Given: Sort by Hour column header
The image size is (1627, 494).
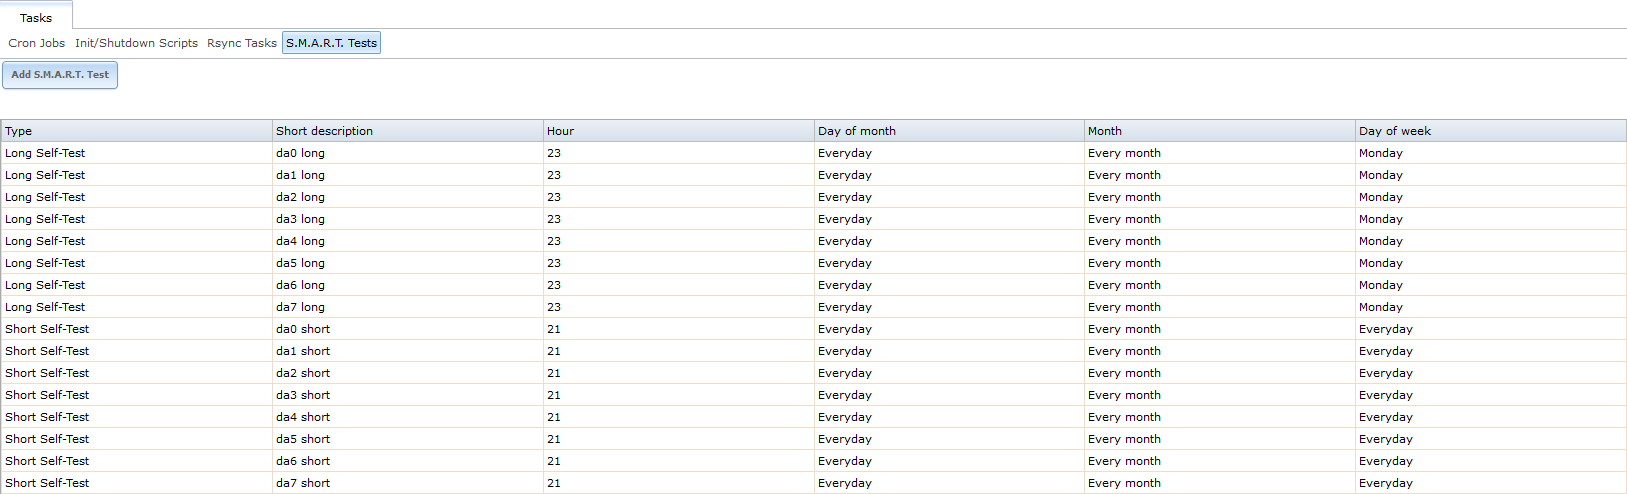Looking at the screenshot, I should [x=679, y=131].
